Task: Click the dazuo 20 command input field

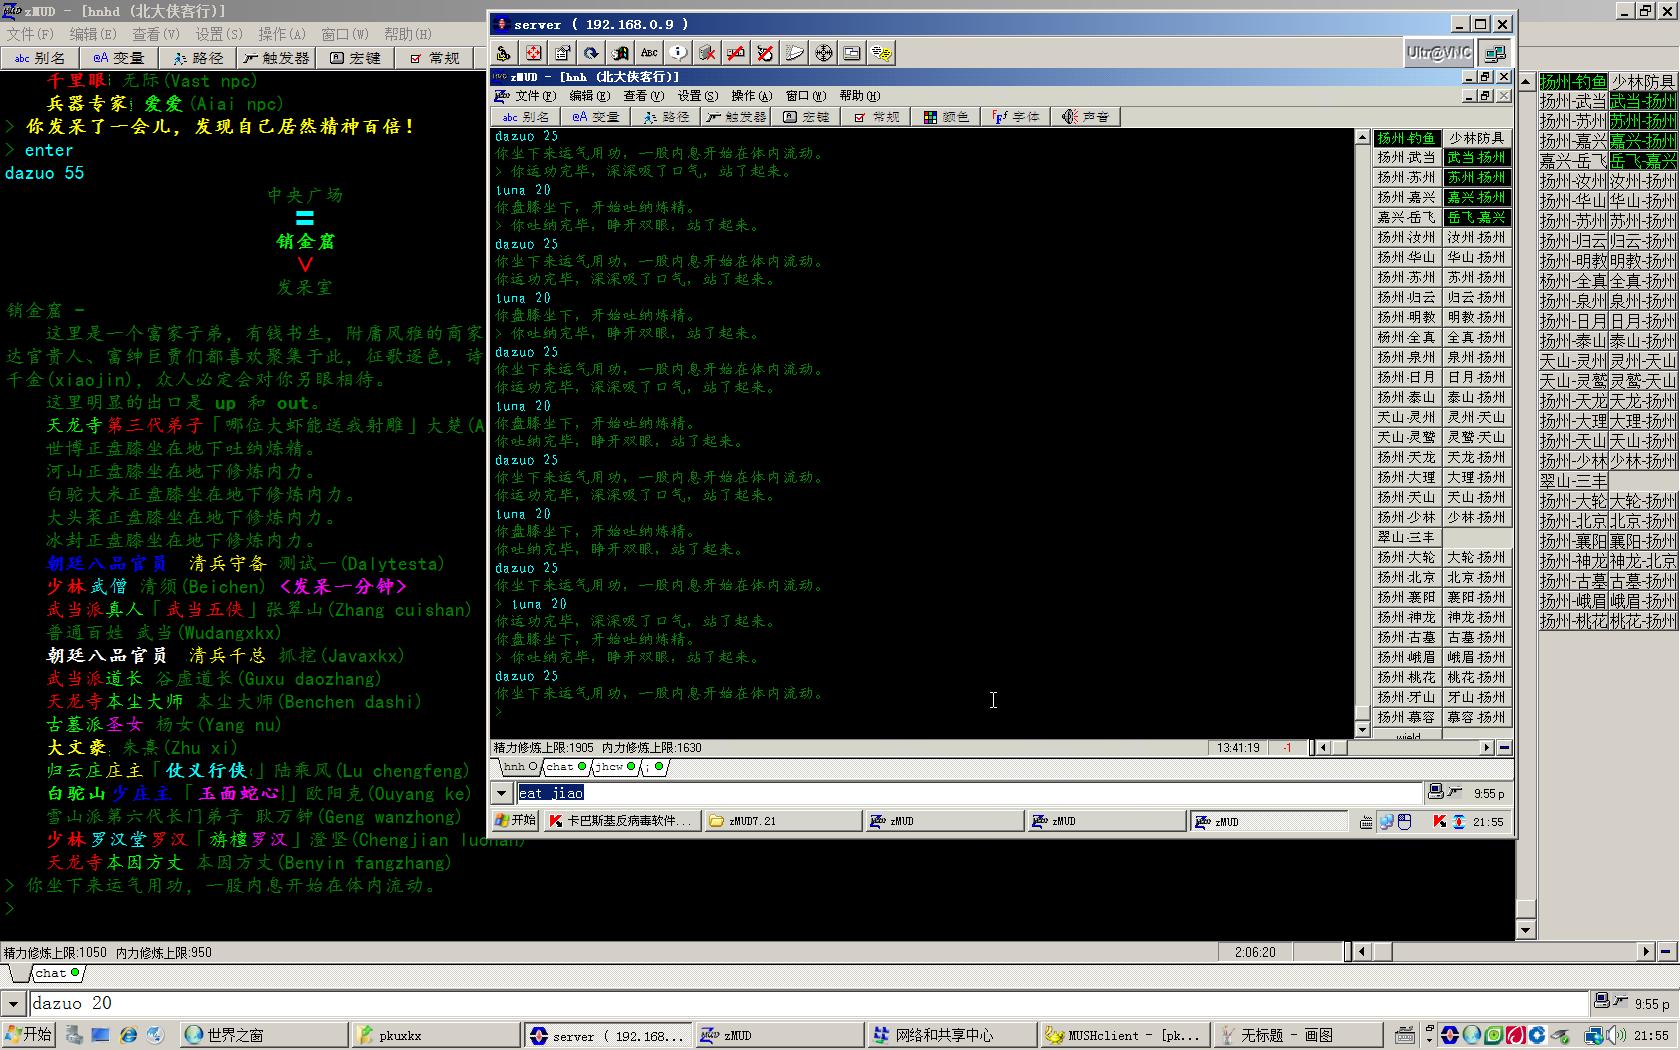Action: pos(808,1004)
